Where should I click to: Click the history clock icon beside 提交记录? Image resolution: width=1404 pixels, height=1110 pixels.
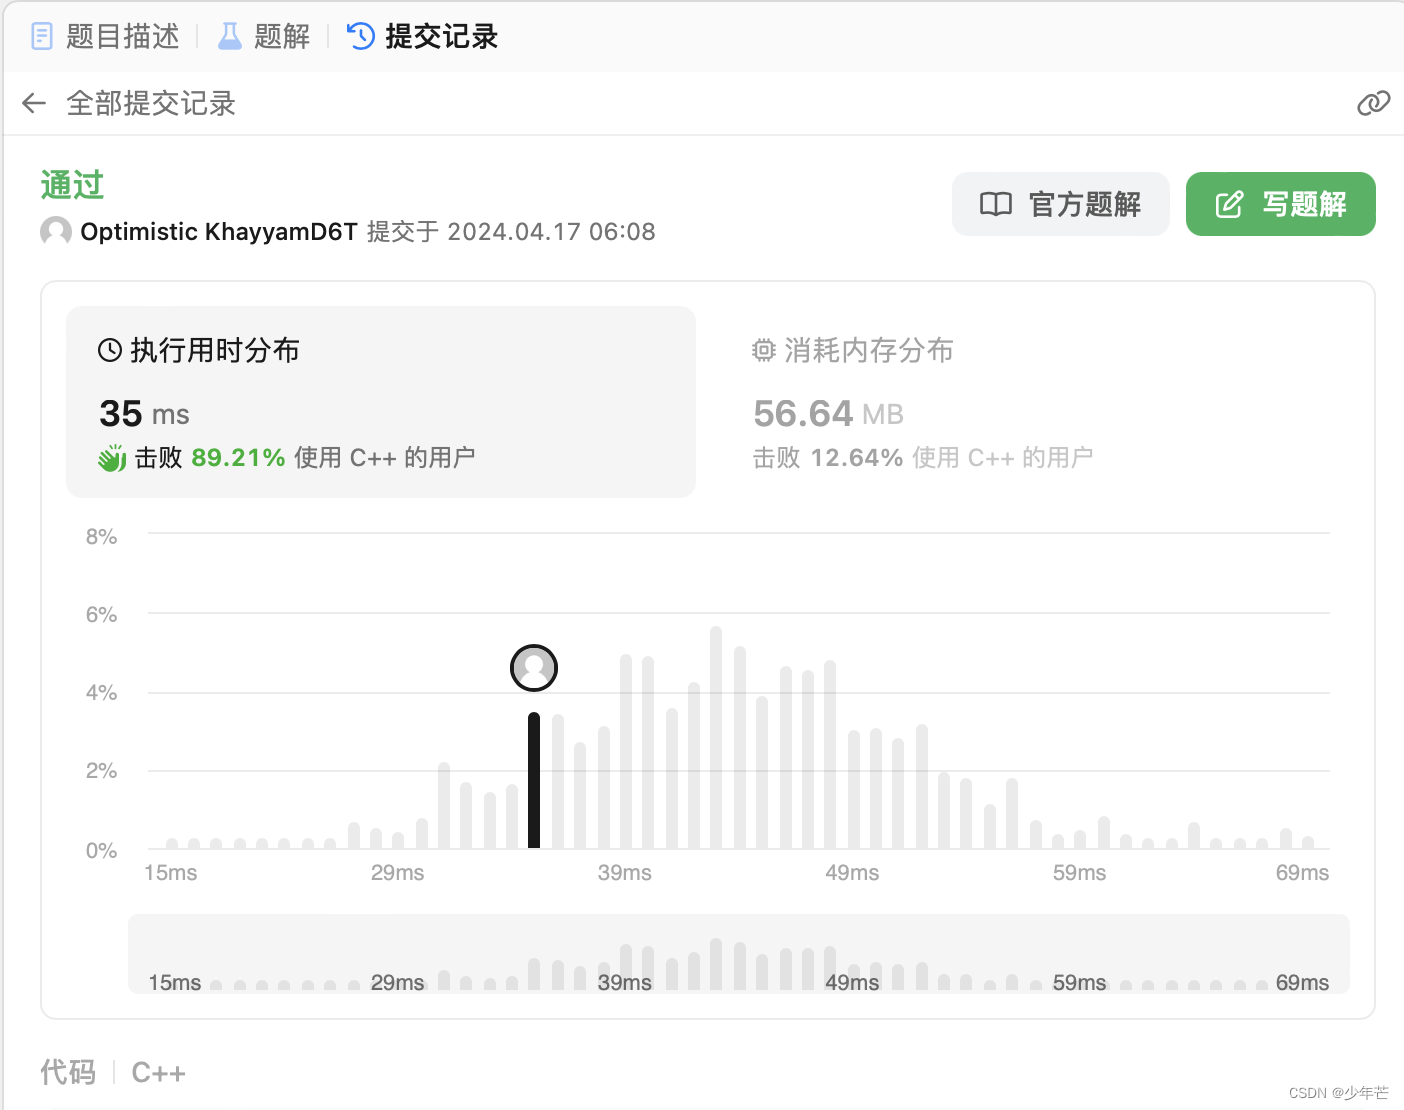coord(360,37)
